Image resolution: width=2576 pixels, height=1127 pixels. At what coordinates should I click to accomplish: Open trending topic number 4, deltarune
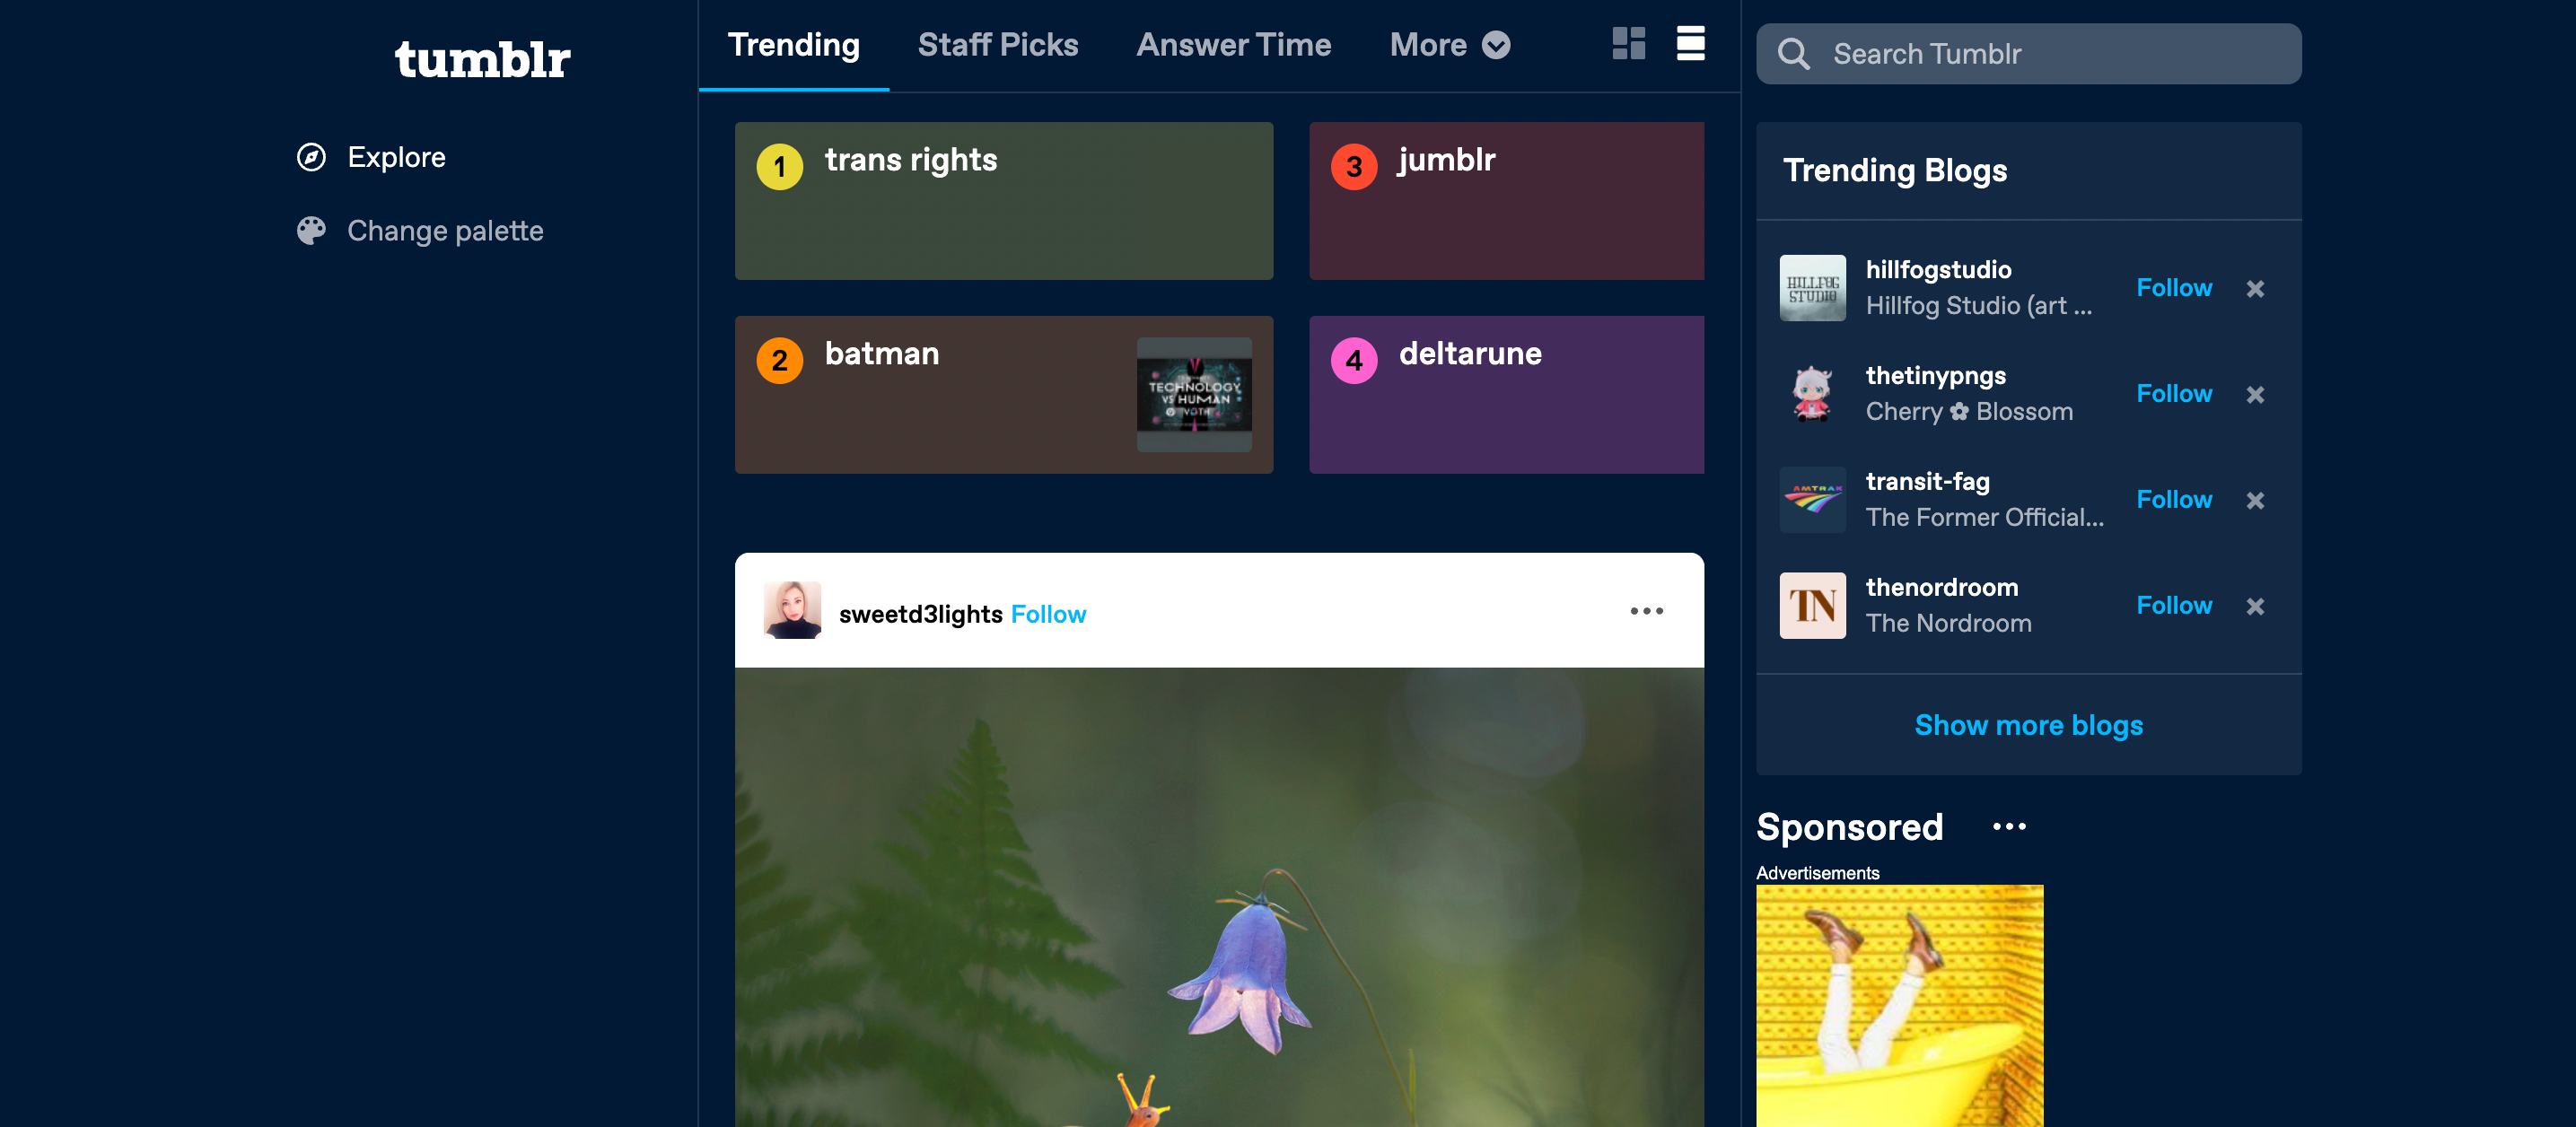click(x=1505, y=394)
